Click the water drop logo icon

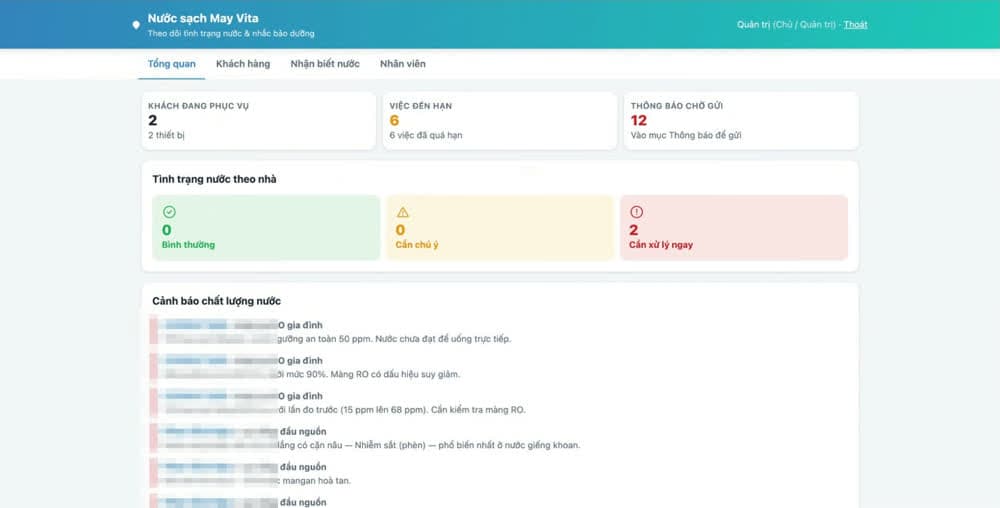coord(136,25)
